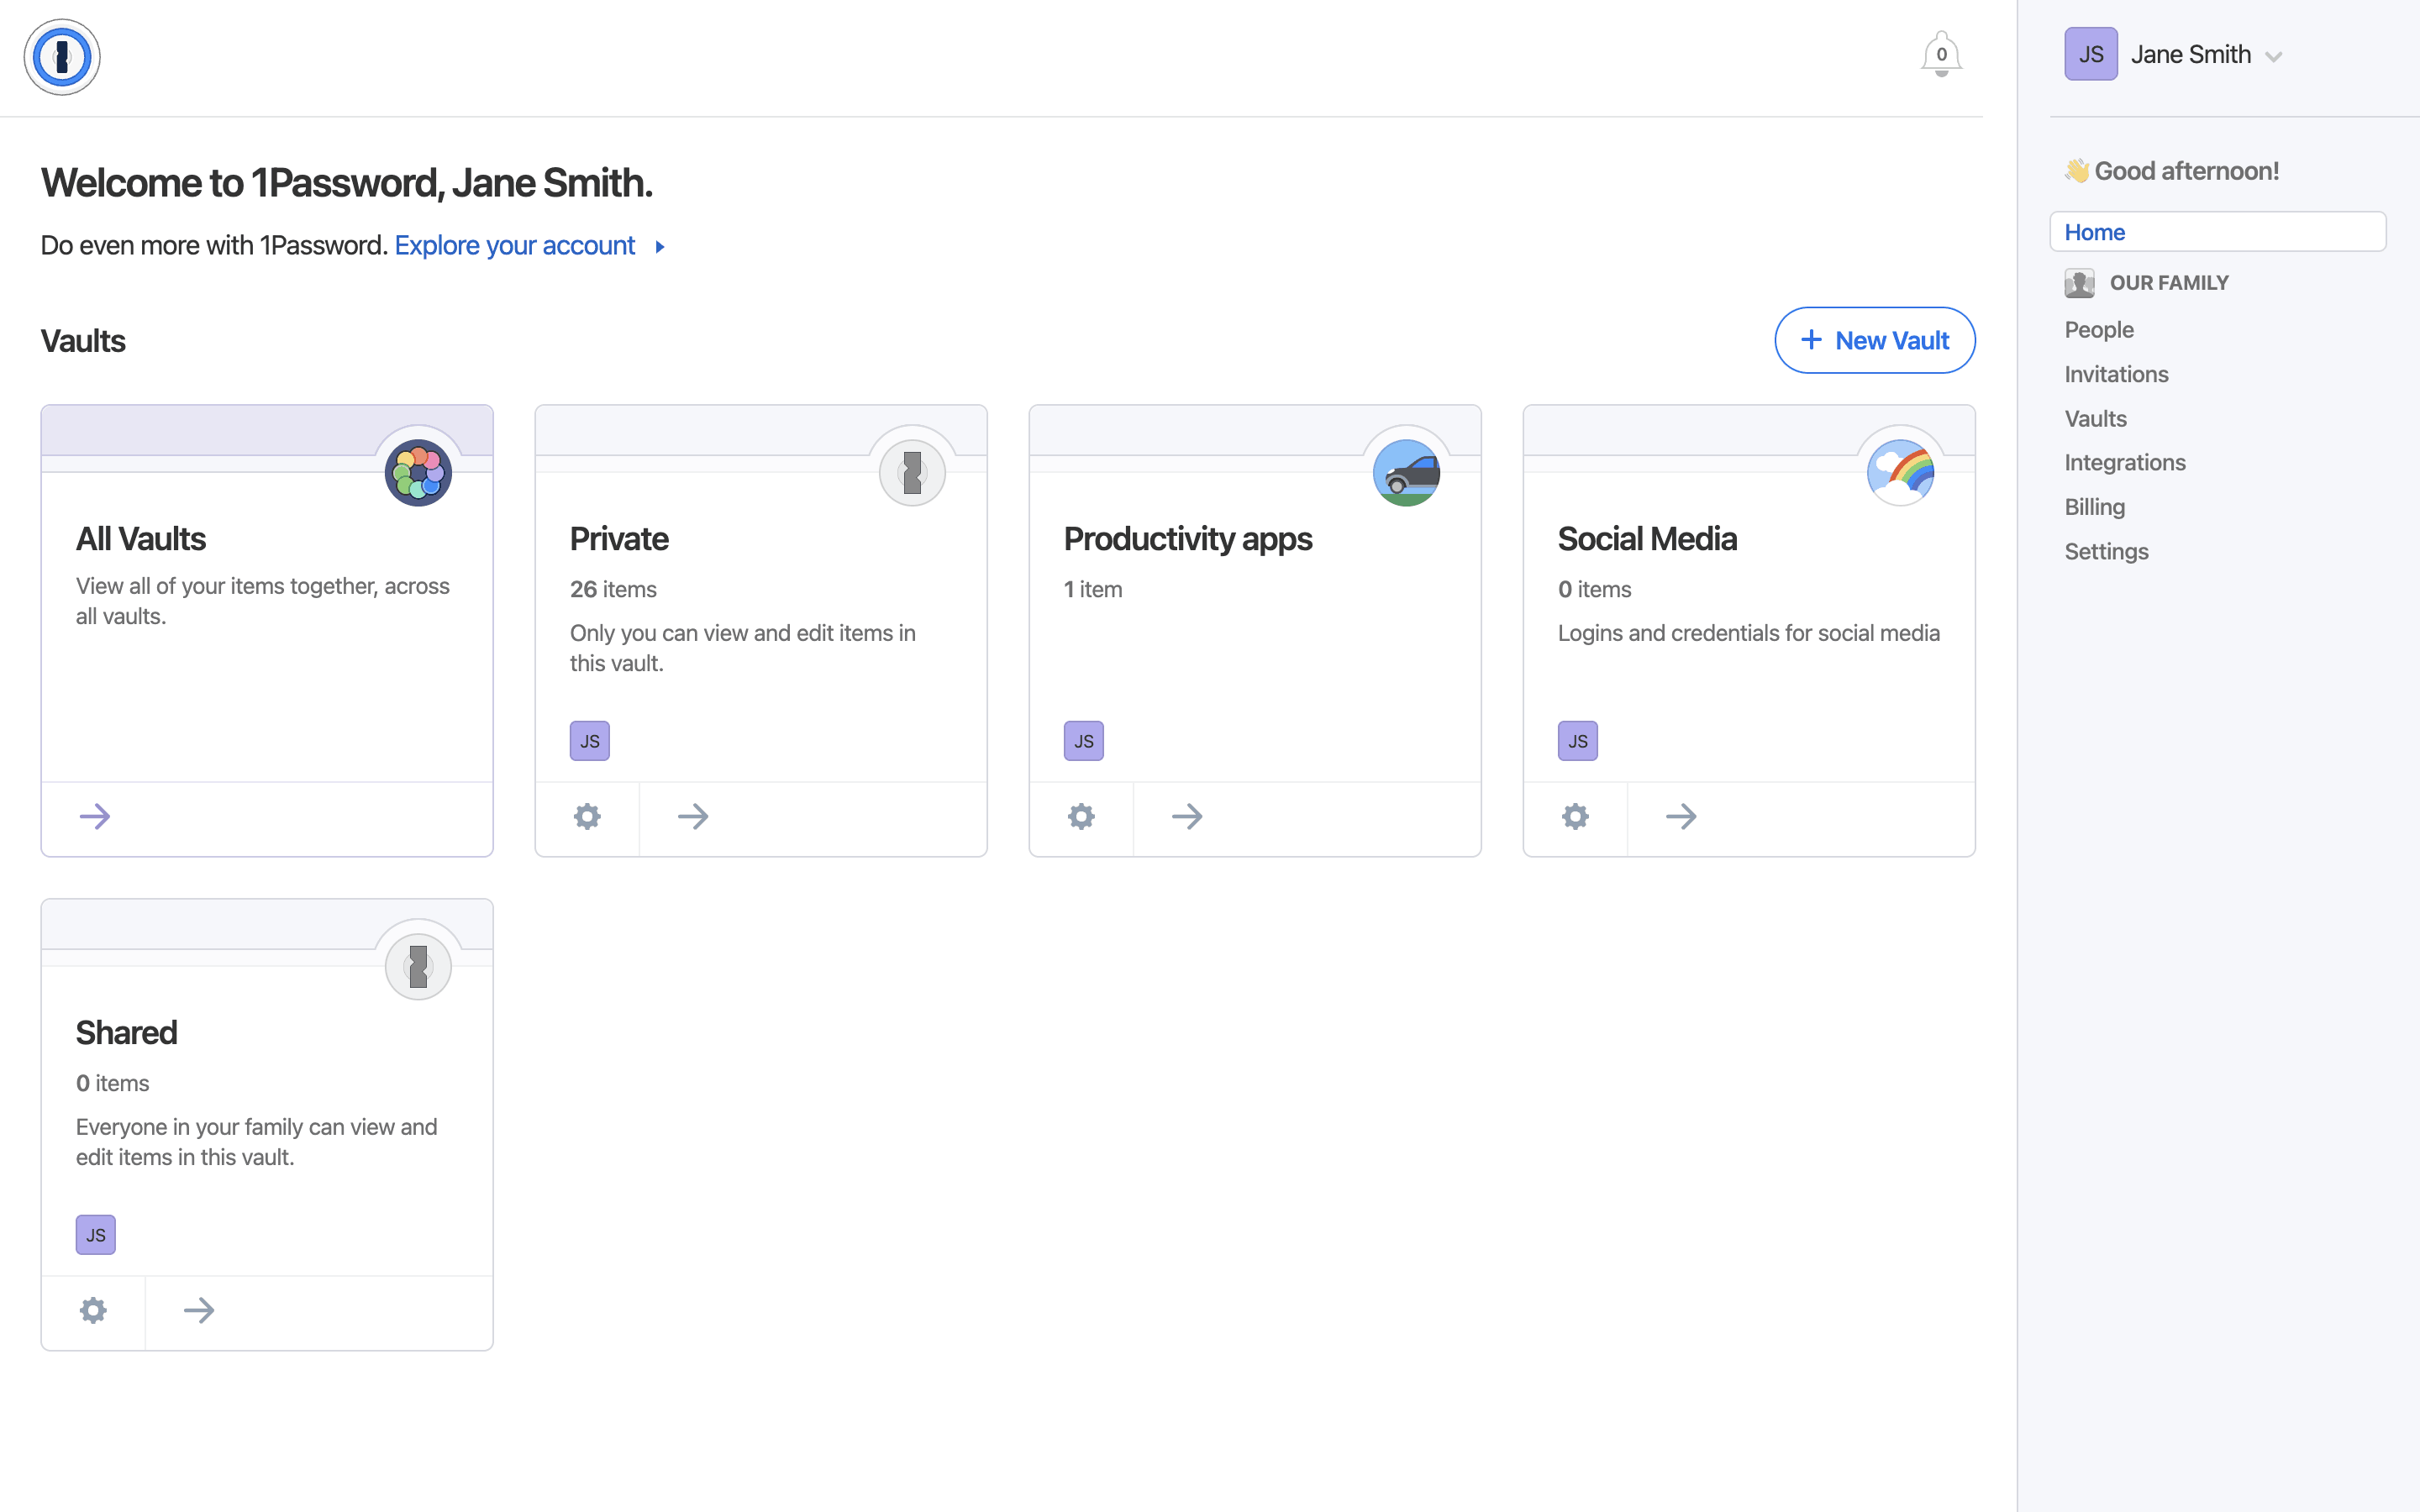Open Private vault with arrow icon
2420x1512 pixels.
coord(693,817)
